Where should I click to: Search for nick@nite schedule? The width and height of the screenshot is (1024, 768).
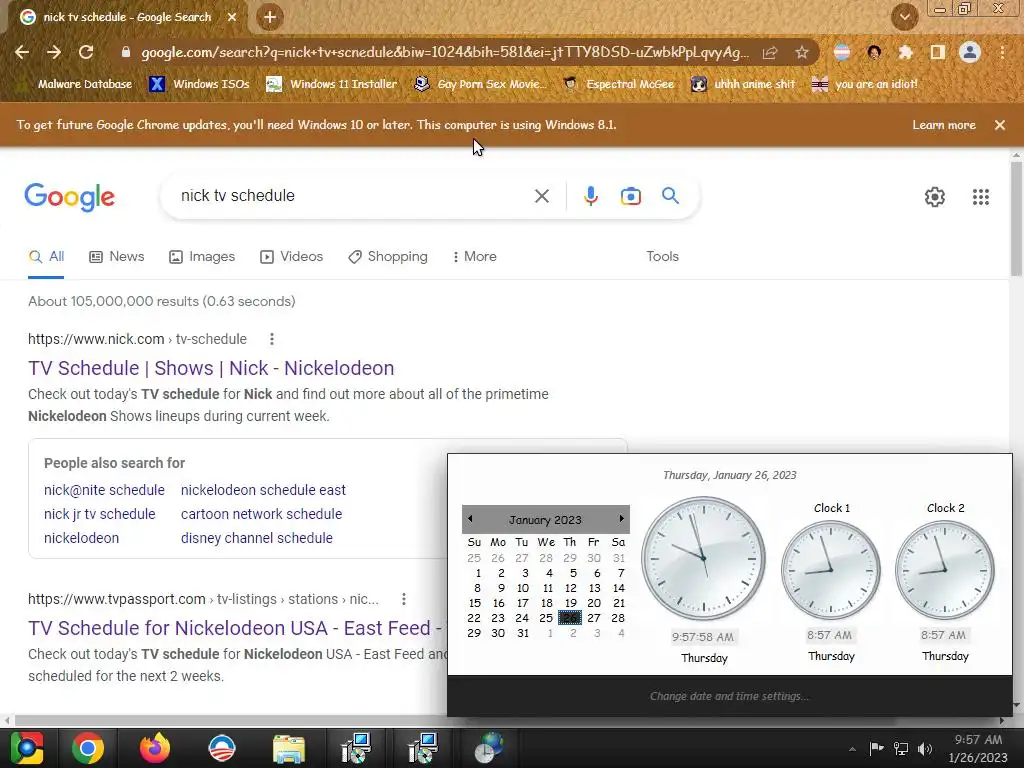104,490
